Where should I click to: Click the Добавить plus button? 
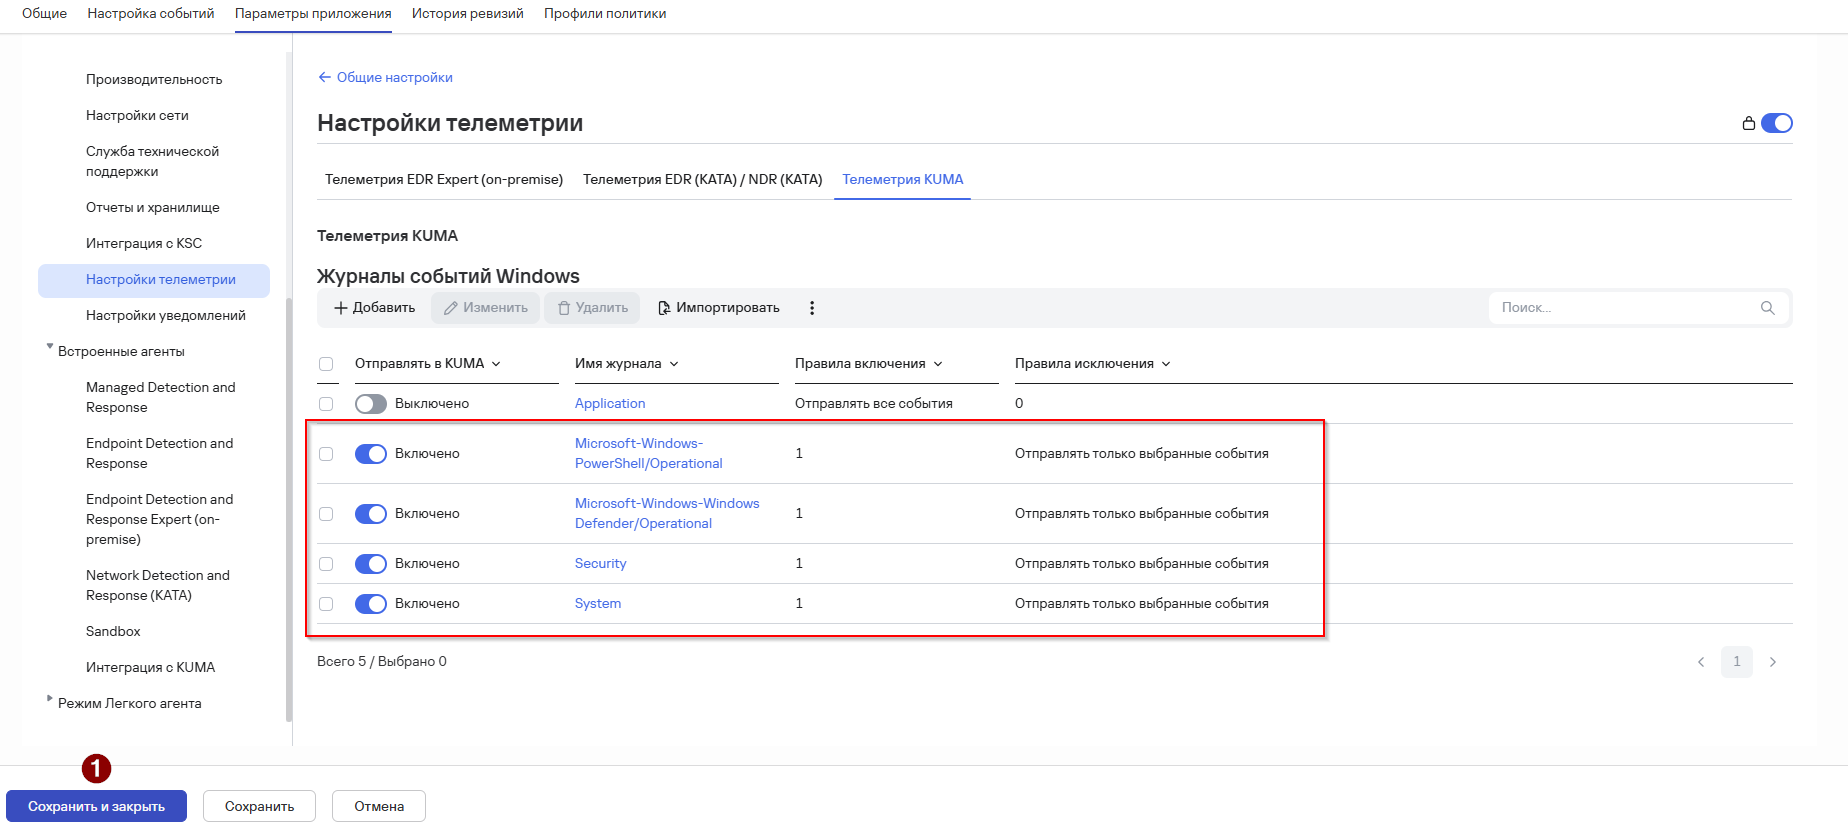[x=374, y=308]
